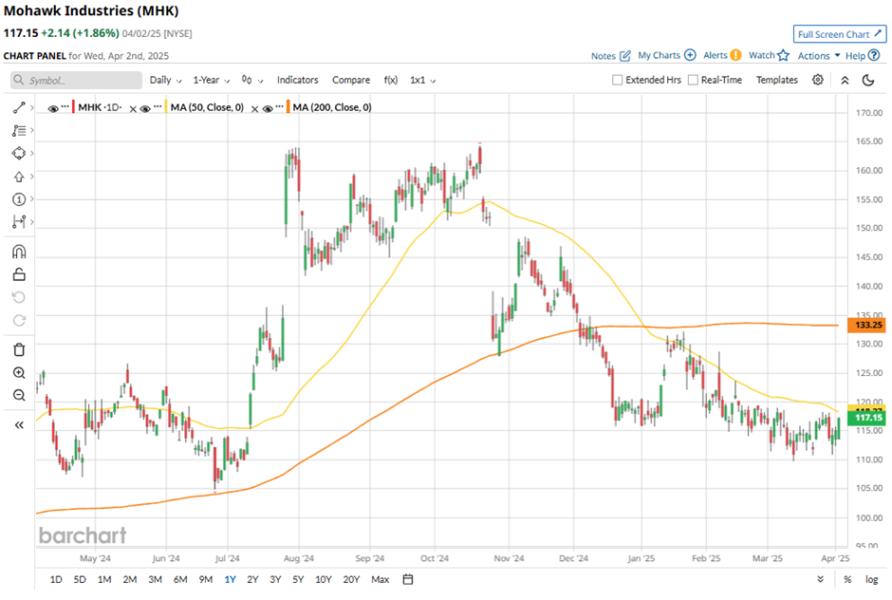This screenshot has width=892, height=600.
Task: Add MHK to Watch list star
Action: pos(783,55)
